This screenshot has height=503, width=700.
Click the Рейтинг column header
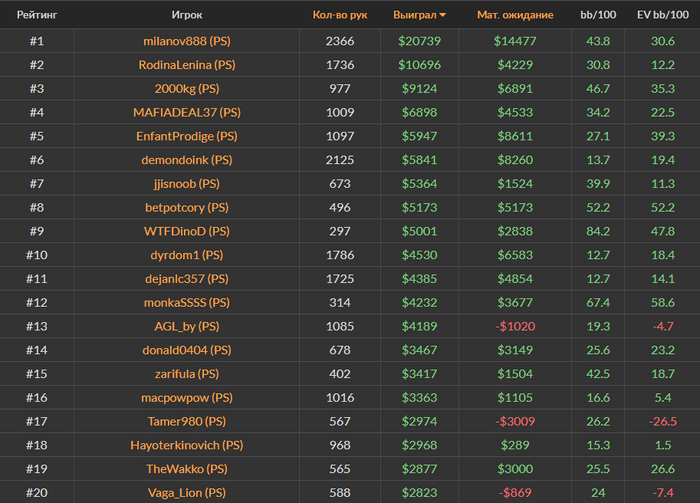click(x=37, y=15)
